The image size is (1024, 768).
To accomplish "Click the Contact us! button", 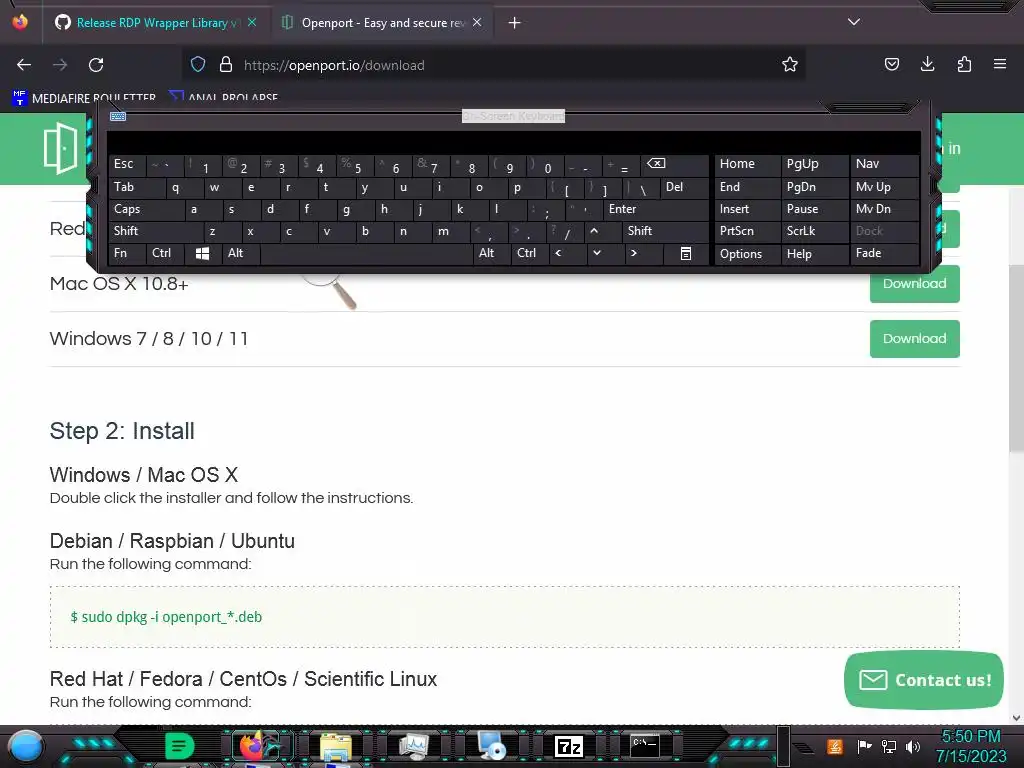I will (923, 680).
